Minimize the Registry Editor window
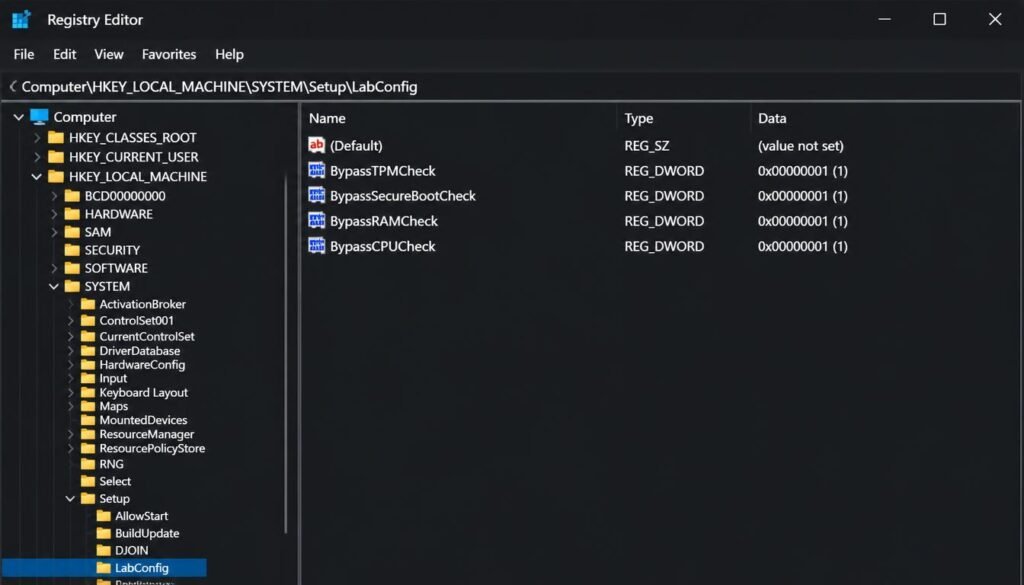 click(884, 20)
